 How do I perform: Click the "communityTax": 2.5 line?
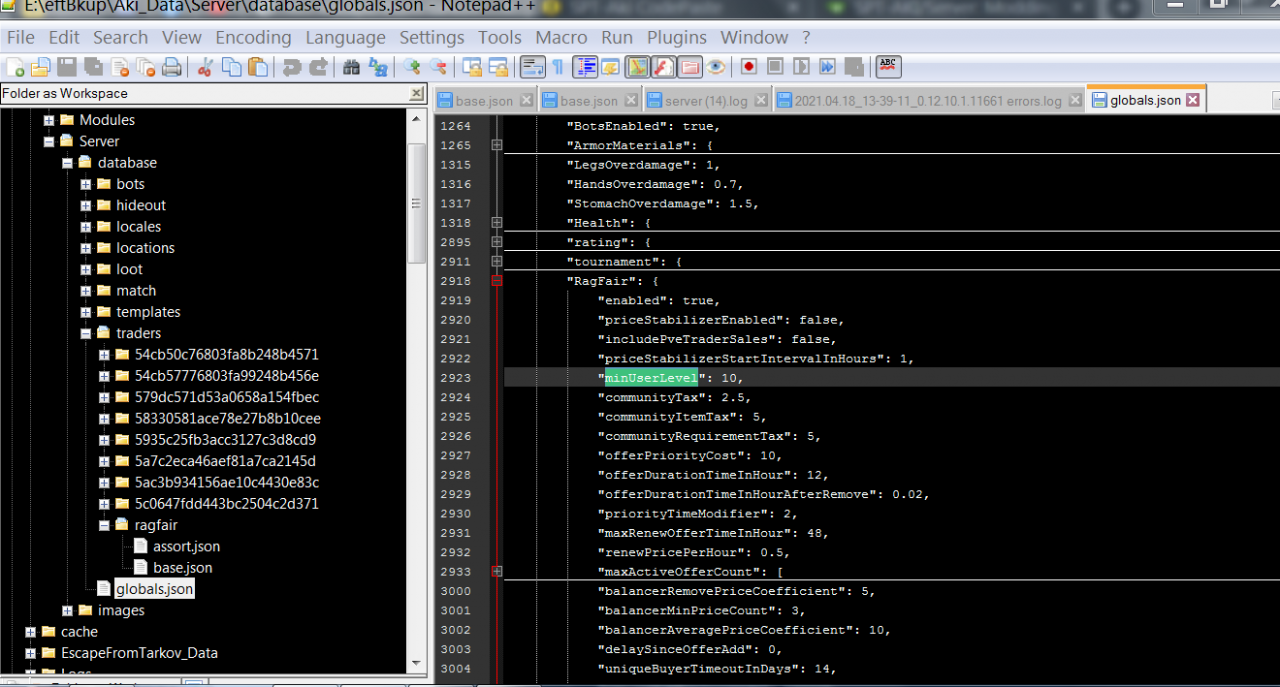(673, 397)
